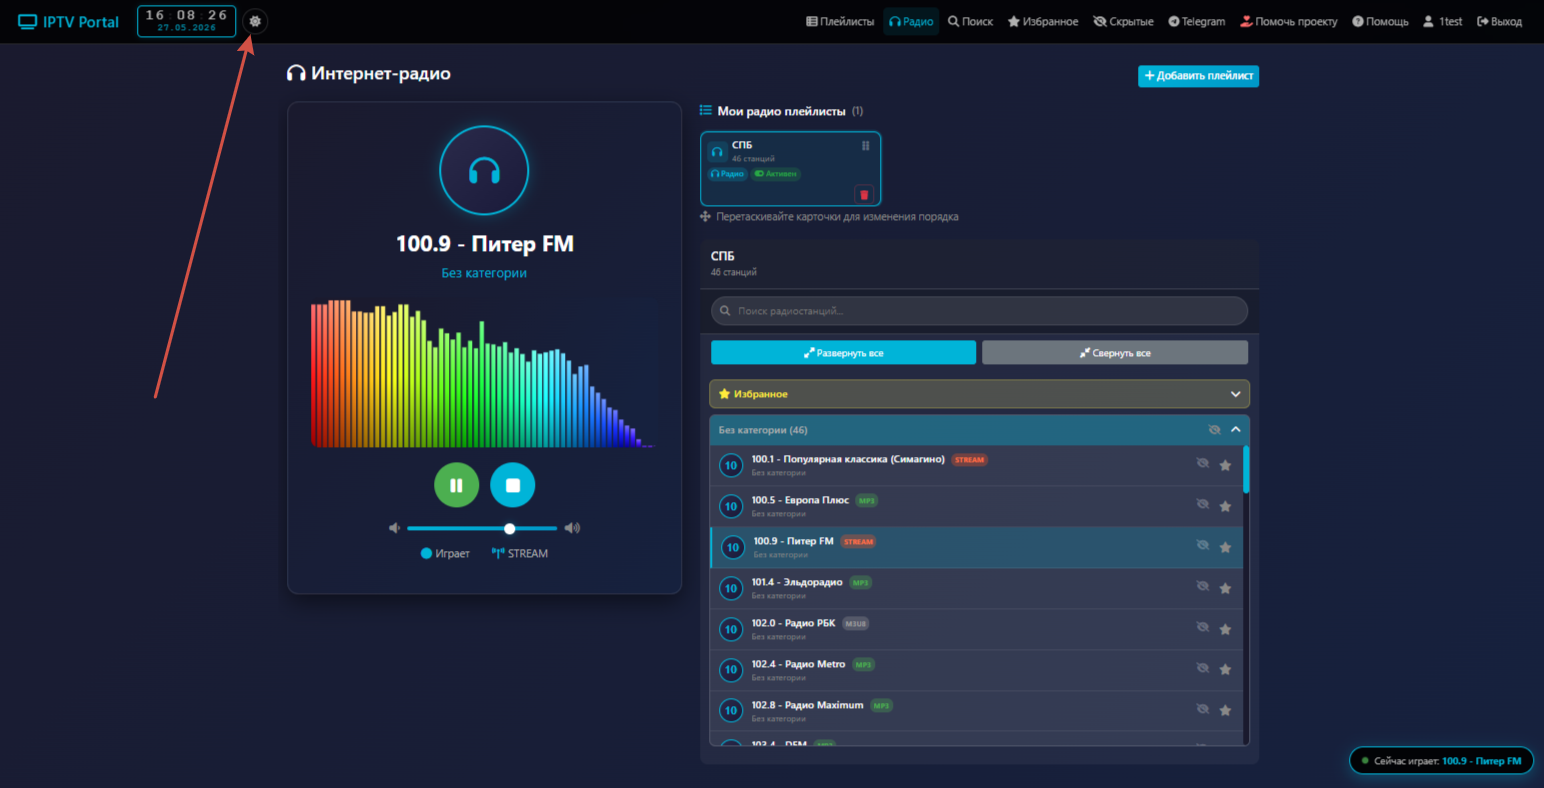Hide station 100.1 - Популярная классика

pos(1203,463)
